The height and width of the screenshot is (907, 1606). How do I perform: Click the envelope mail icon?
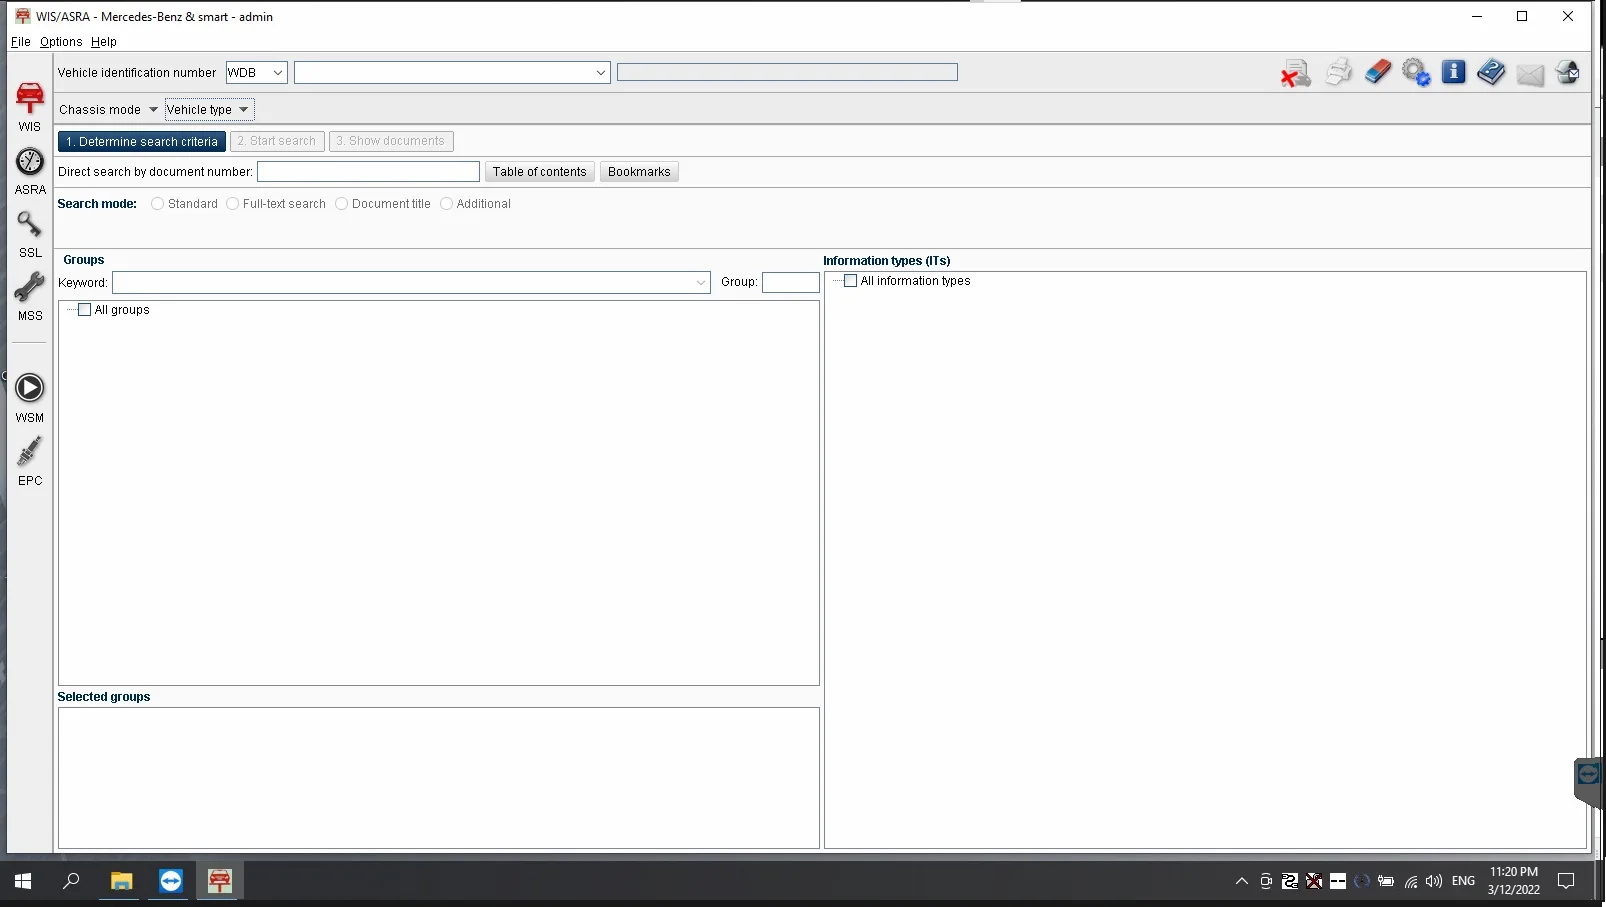pos(1530,74)
